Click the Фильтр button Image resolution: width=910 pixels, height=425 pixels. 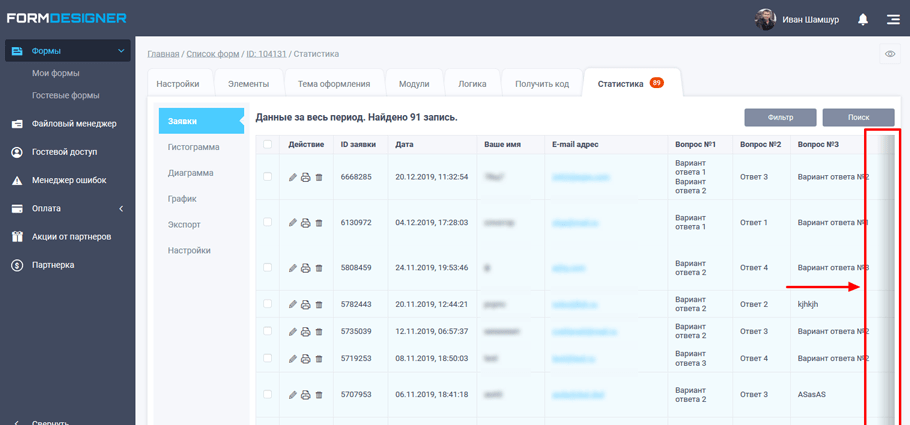[780, 117]
